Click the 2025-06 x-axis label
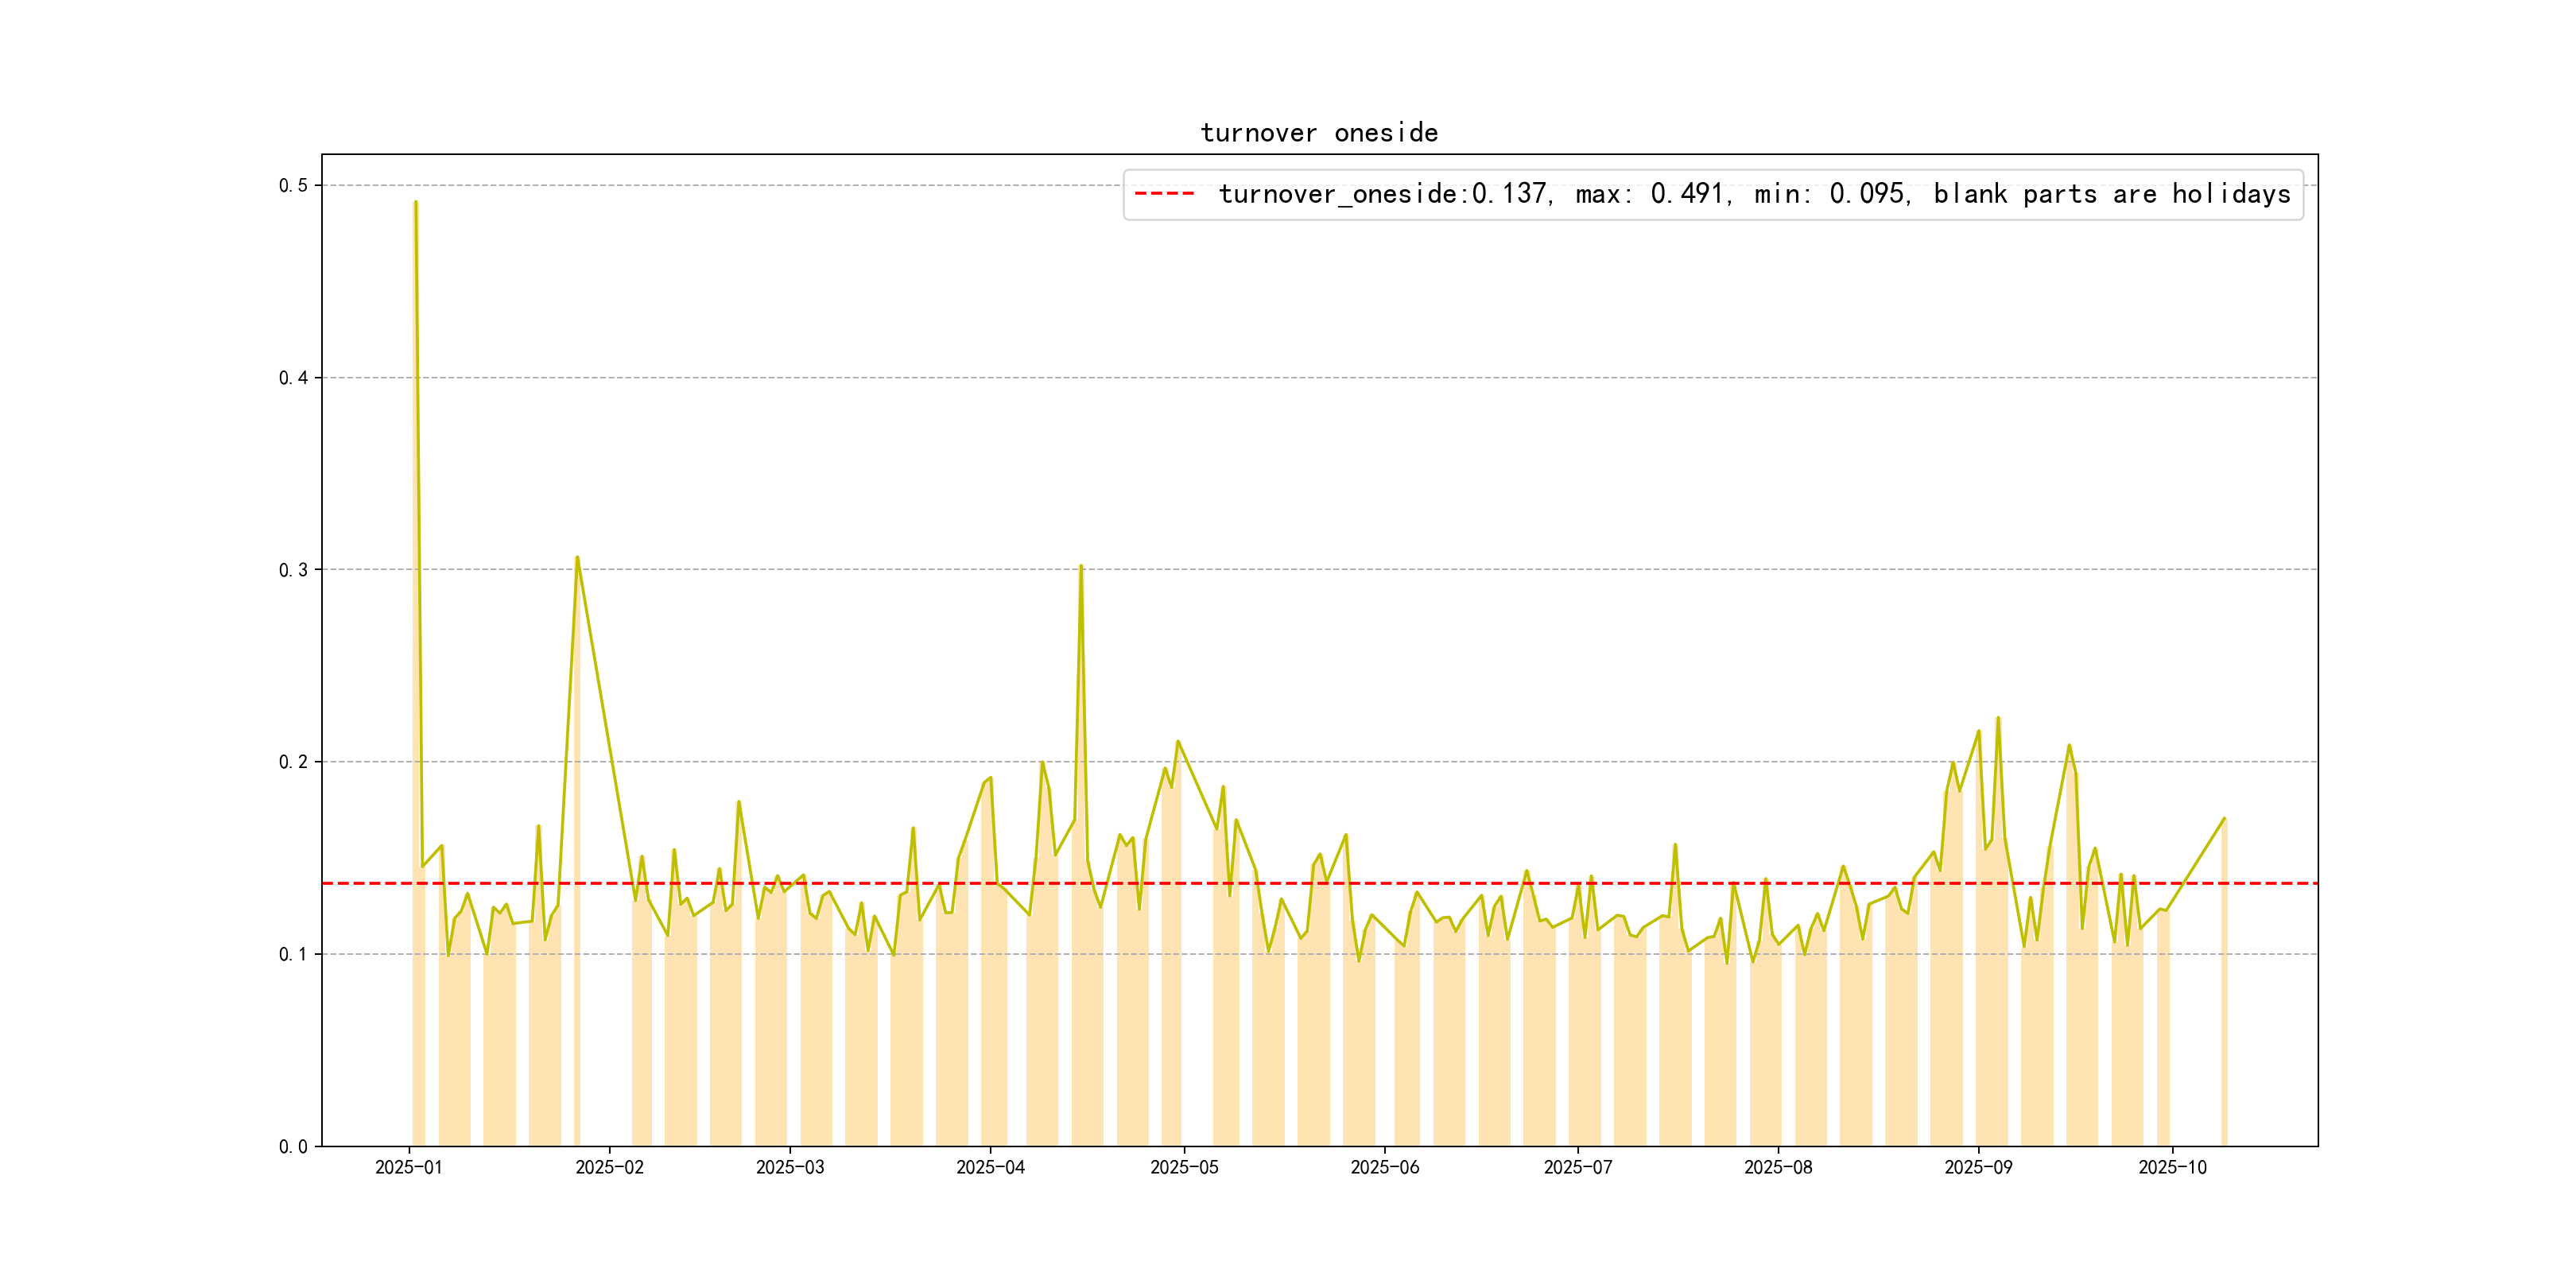2576x1288 pixels. 1384,1167
